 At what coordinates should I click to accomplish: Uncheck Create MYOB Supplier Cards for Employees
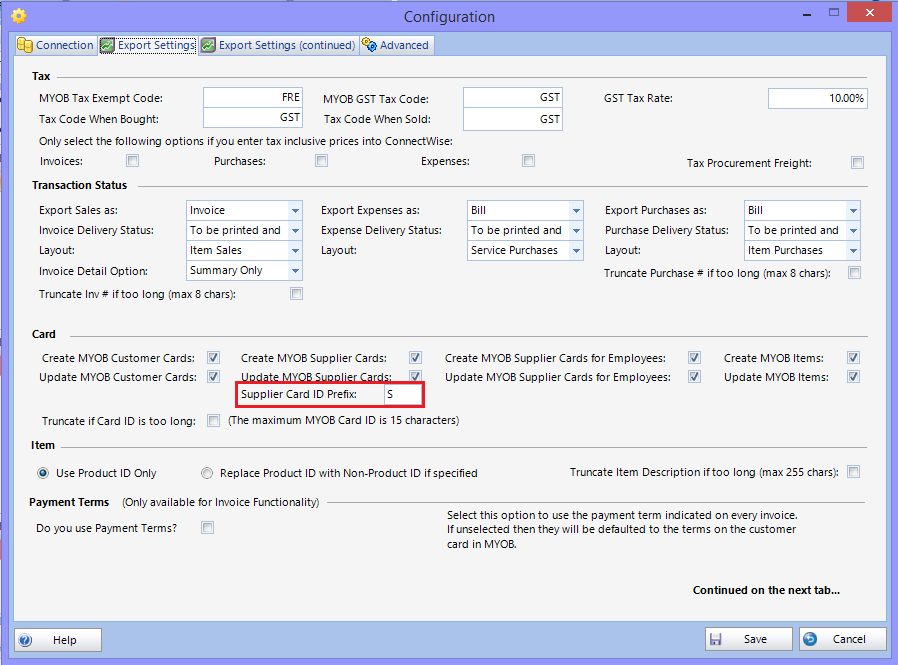(694, 358)
